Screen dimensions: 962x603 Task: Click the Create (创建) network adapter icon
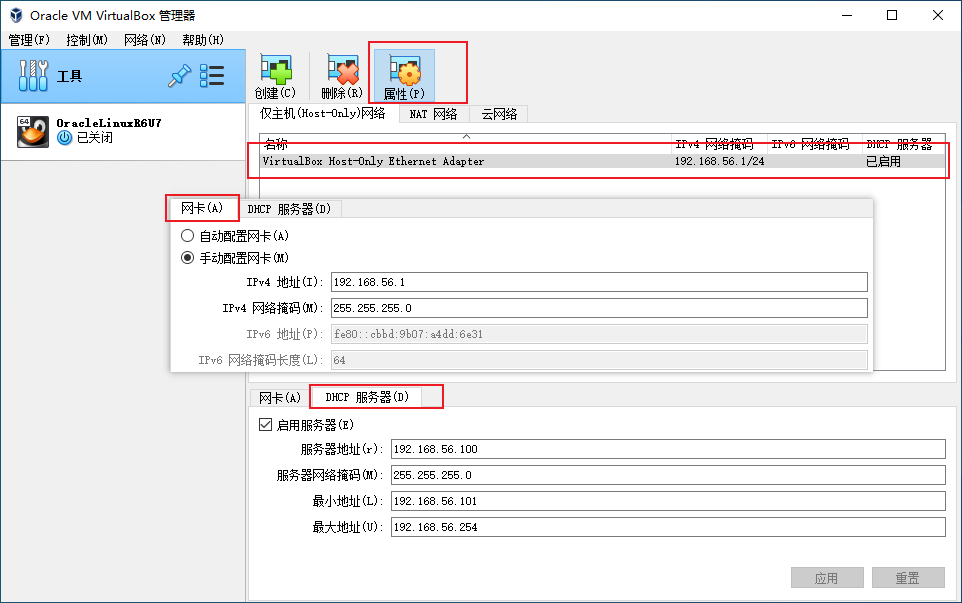coord(276,72)
